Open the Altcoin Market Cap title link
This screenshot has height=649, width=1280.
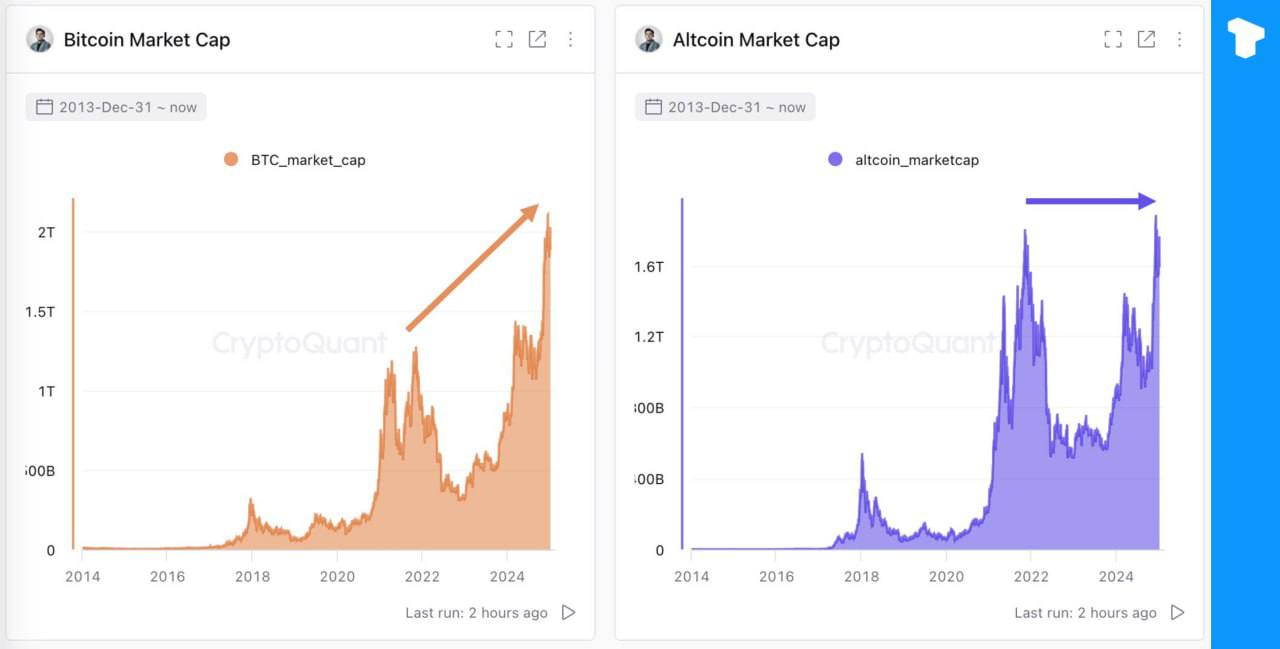click(756, 40)
